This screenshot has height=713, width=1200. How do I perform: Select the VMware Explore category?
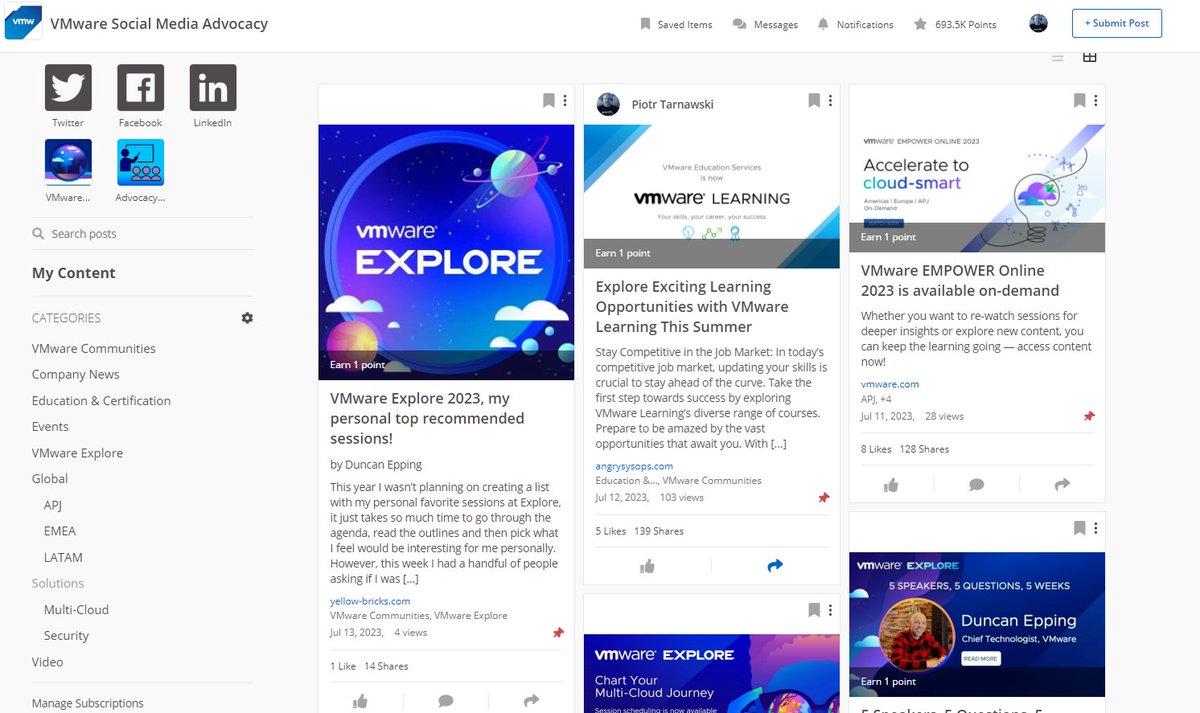pos(78,453)
